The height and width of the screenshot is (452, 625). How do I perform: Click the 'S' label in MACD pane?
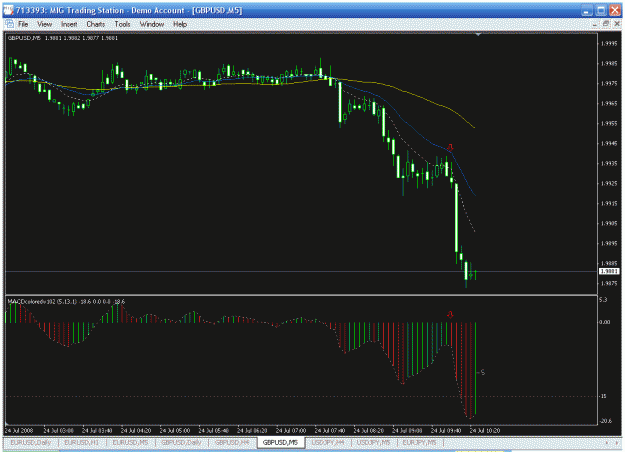483,372
